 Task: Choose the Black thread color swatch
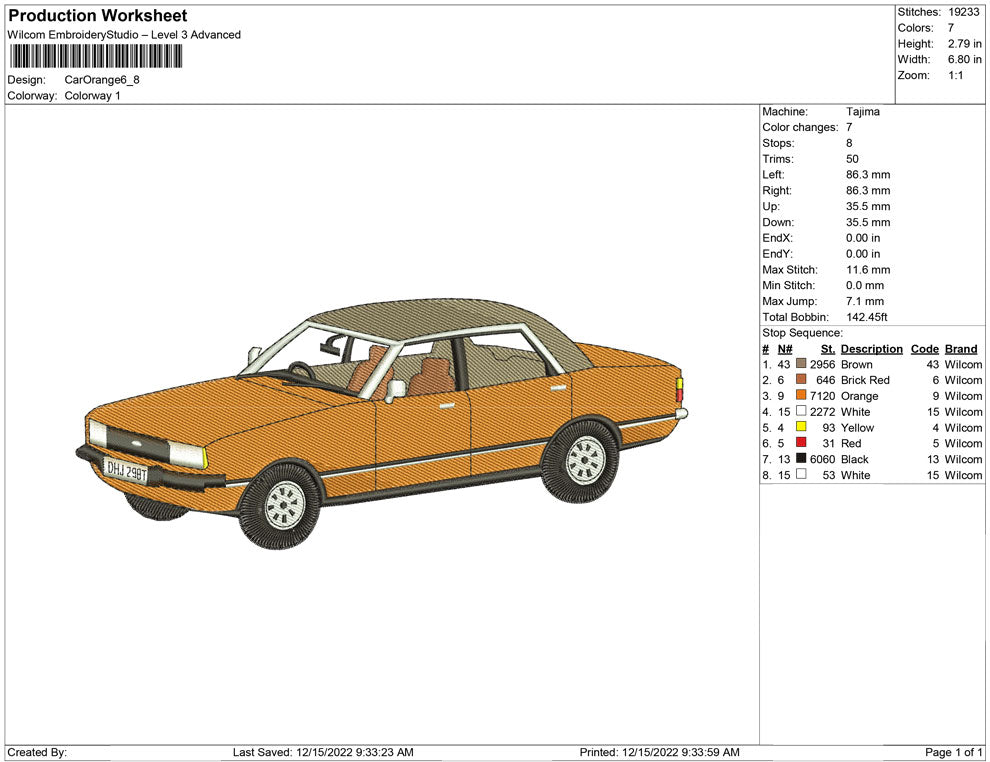pos(801,460)
